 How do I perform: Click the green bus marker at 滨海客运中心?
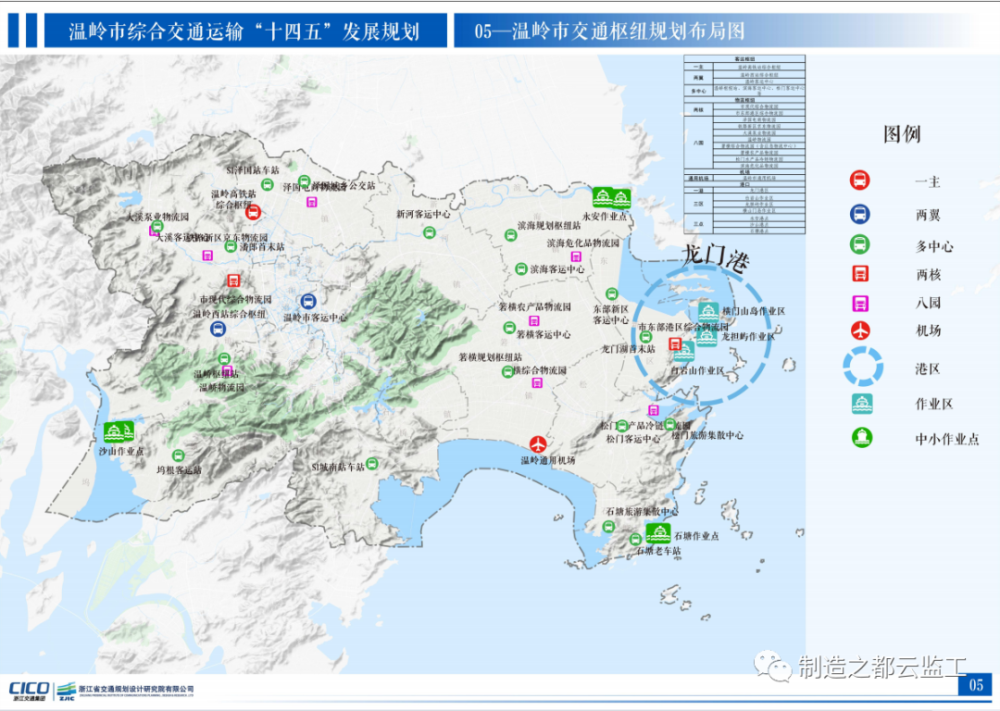pos(521,269)
